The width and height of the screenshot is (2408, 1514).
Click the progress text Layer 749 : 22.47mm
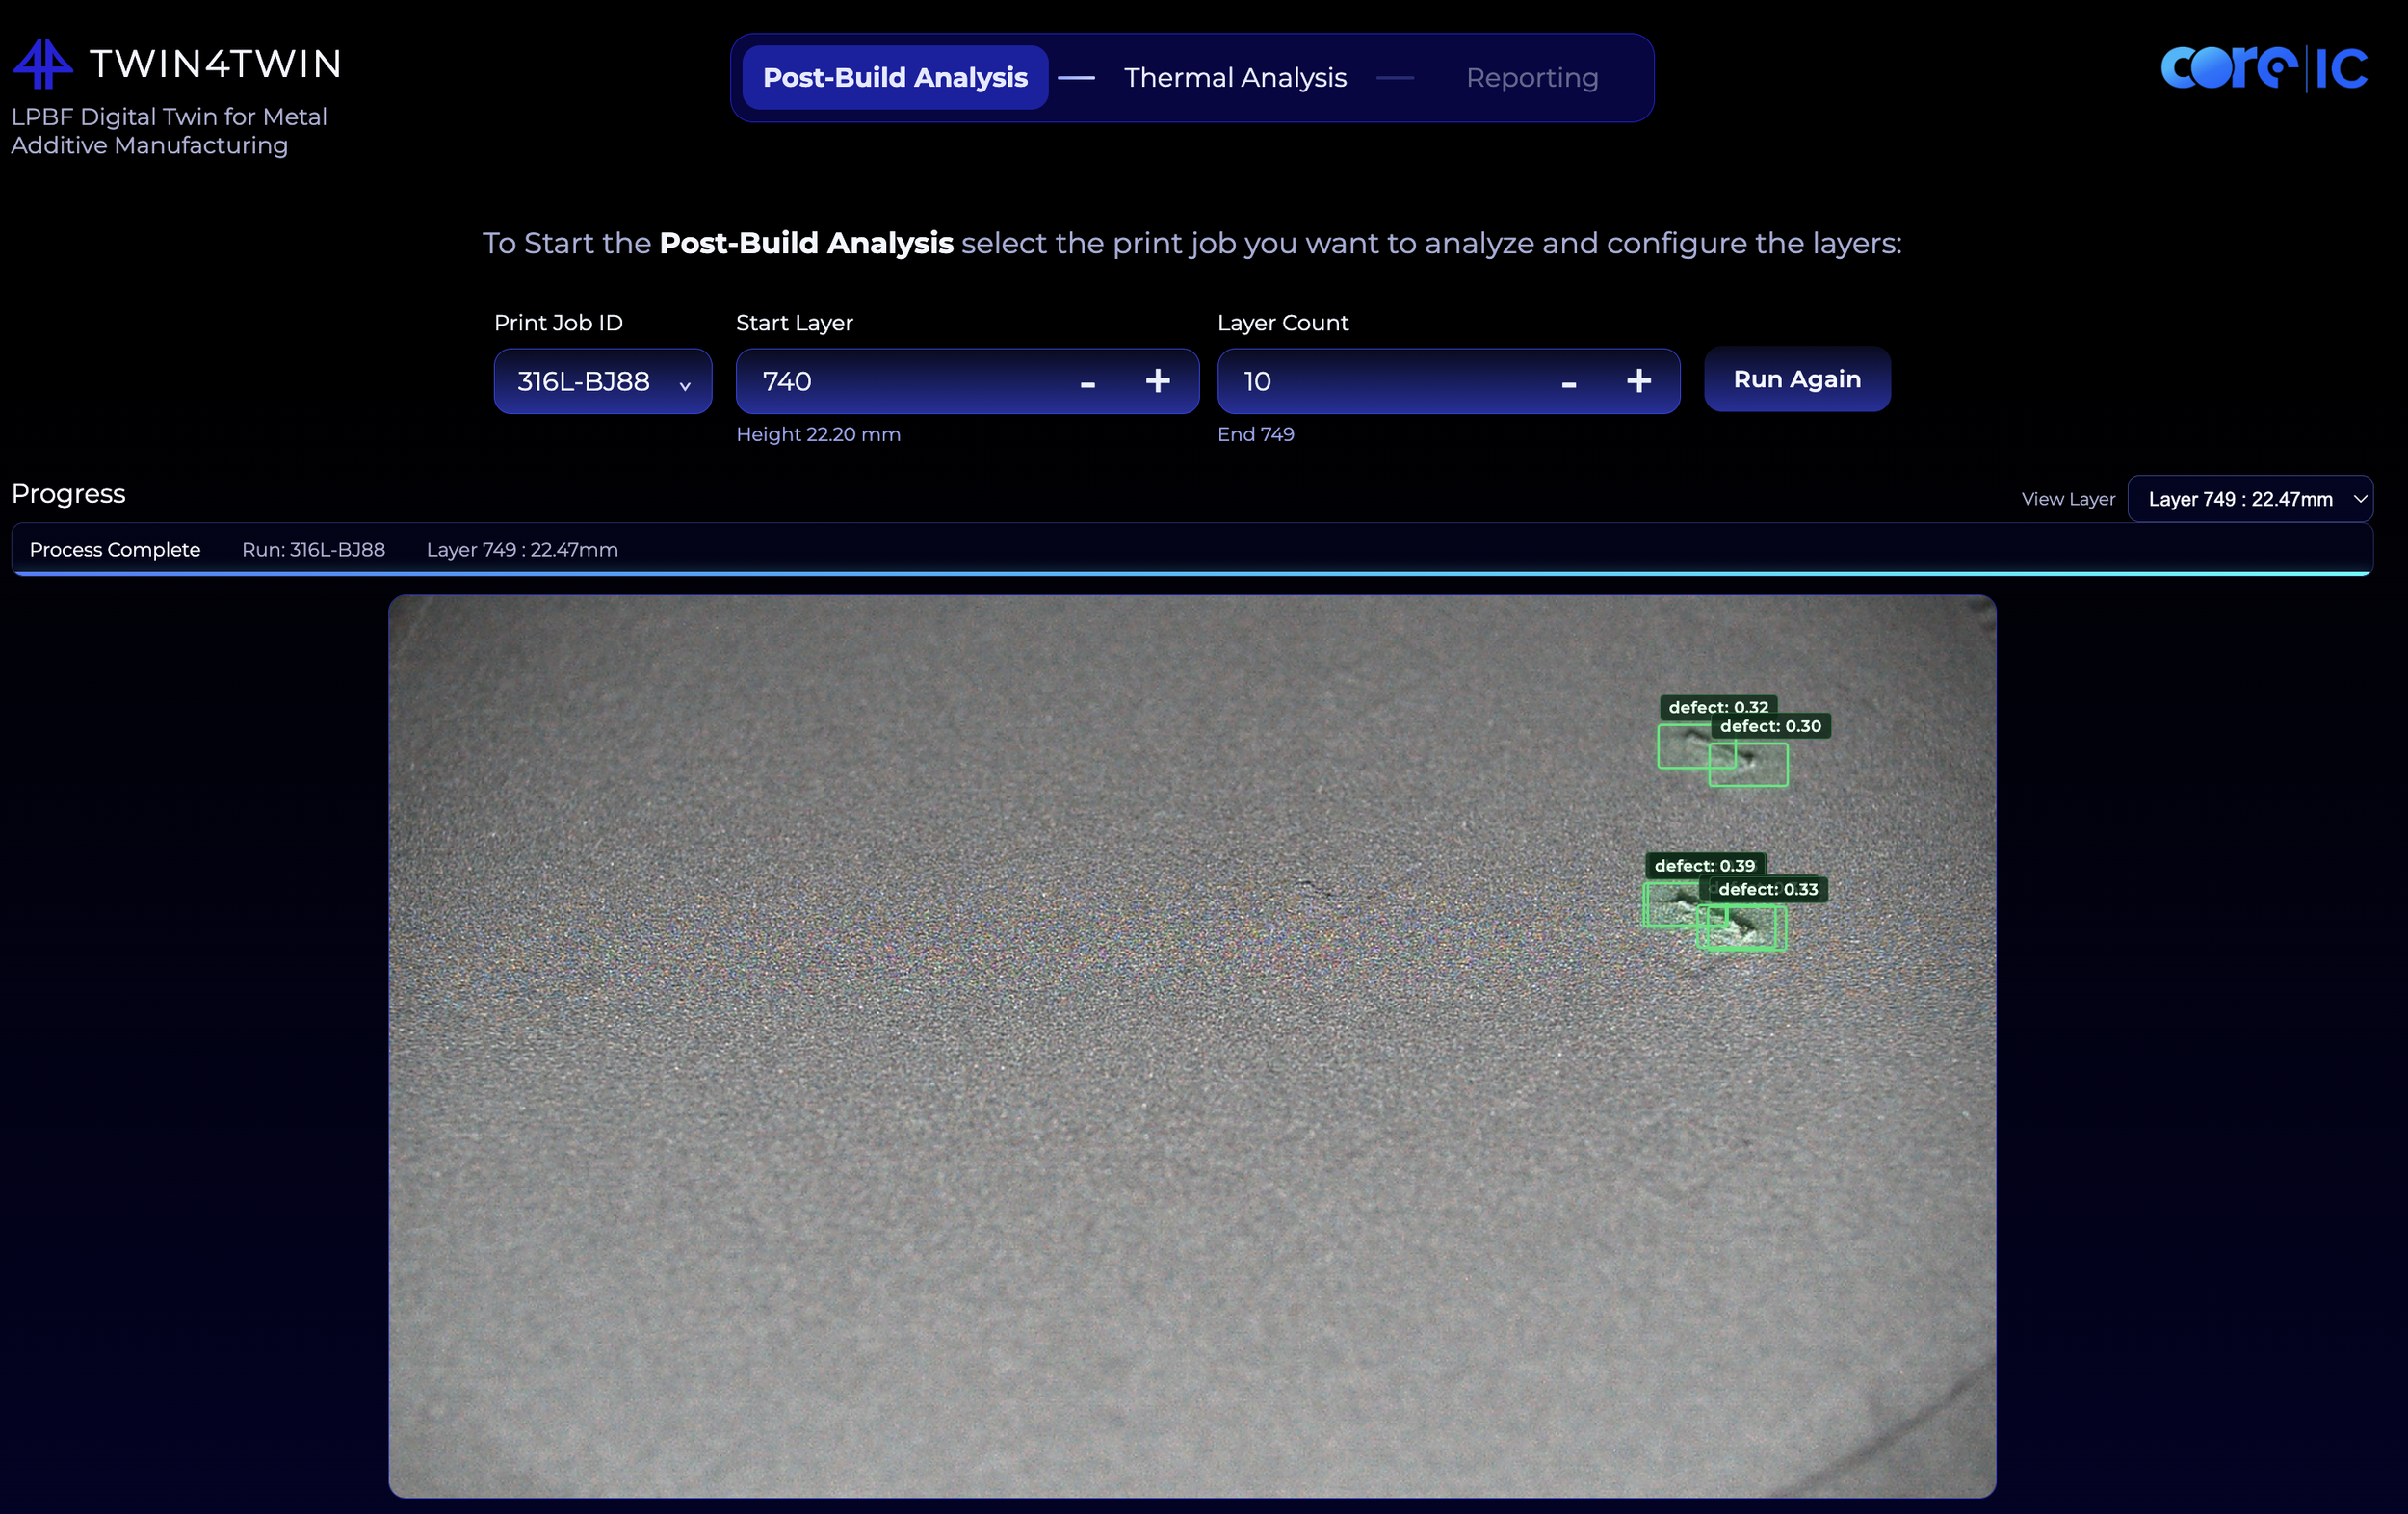pyautogui.click(x=522, y=549)
